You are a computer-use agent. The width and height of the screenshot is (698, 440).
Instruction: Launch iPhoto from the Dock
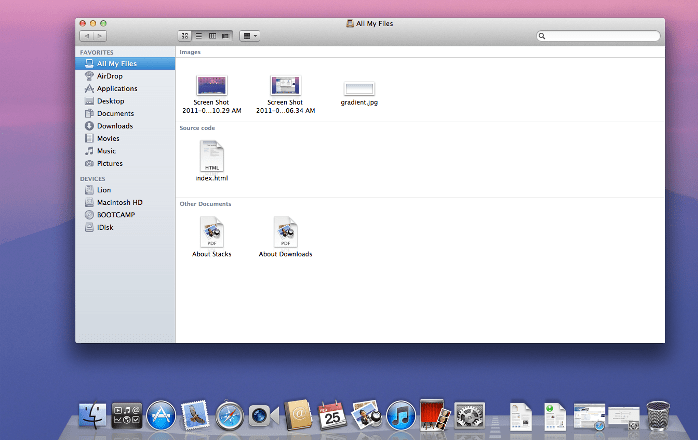367,415
